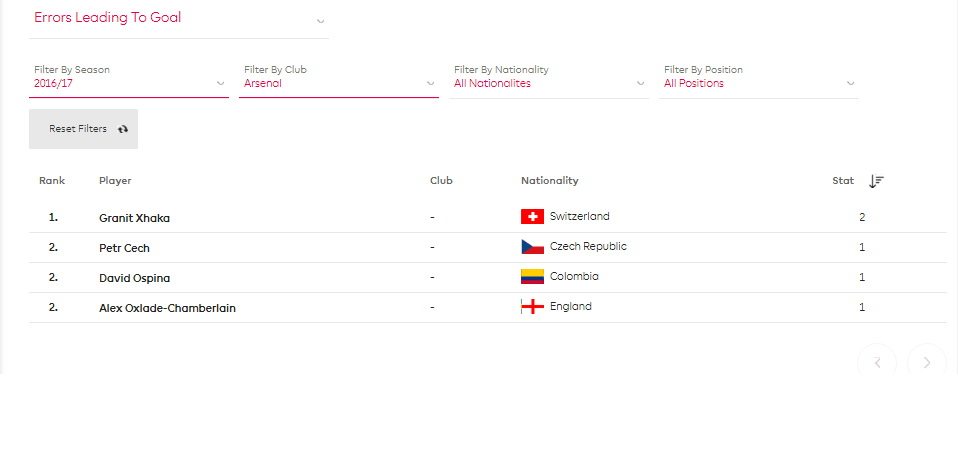The image size is (958, 473).
Task: Open Granit Xhaka player link
Action: pyautogui.click(x=134, y=218)
